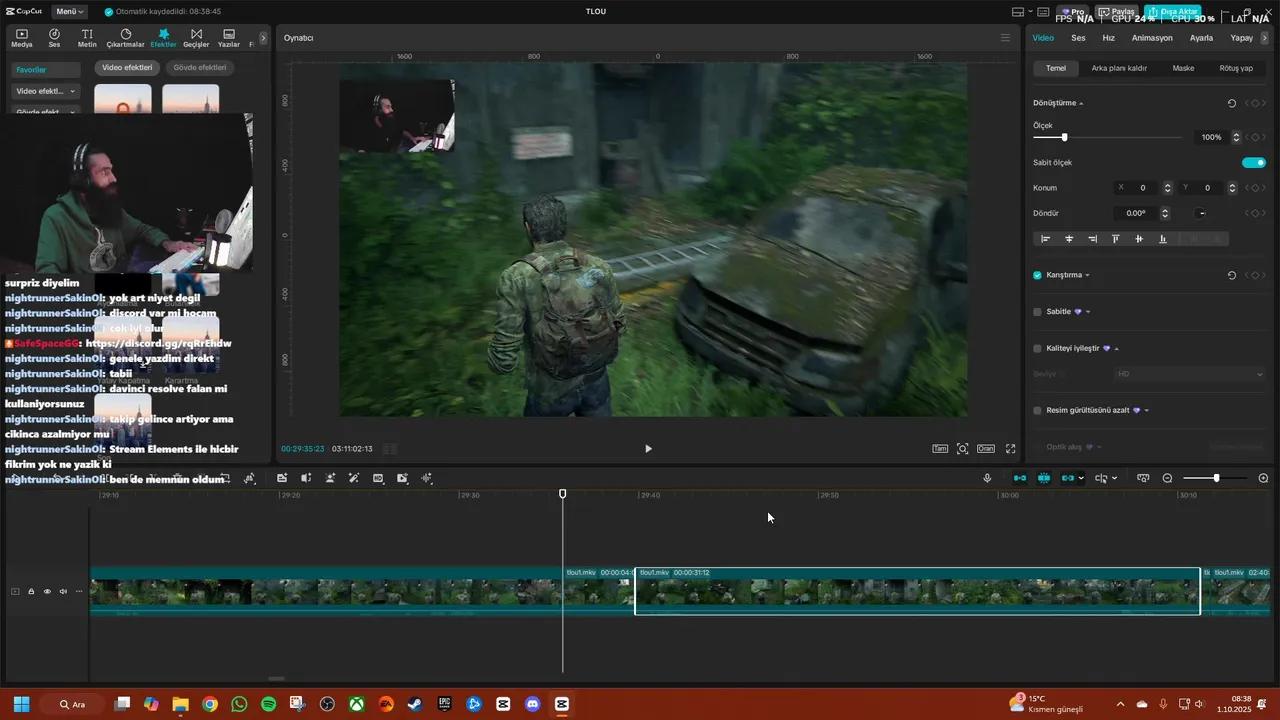Click the reset Karıştırma icon
This screenshot has width=1280, height=720.
(x=1231, y=275)
